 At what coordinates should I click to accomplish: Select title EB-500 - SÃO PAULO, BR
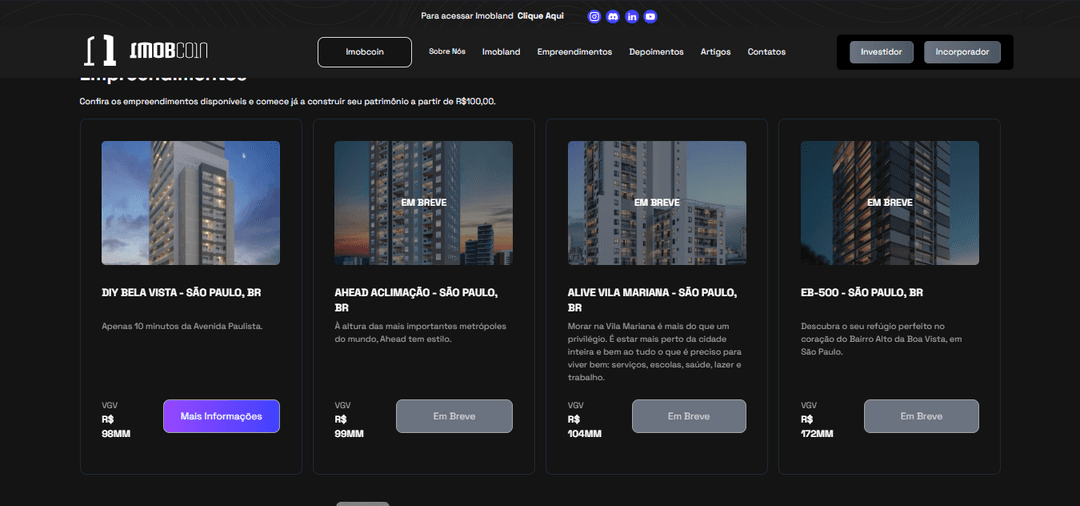(862, 293)
